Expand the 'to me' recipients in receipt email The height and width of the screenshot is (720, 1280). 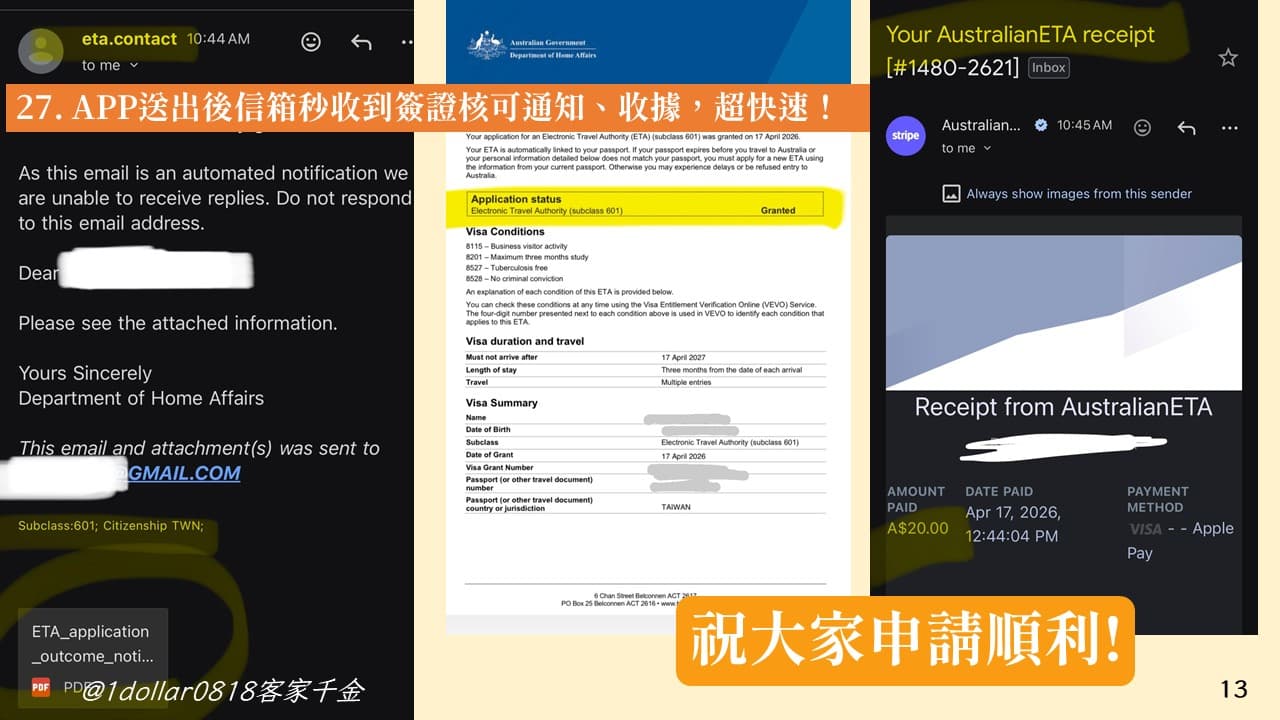(x=966, y=148)
